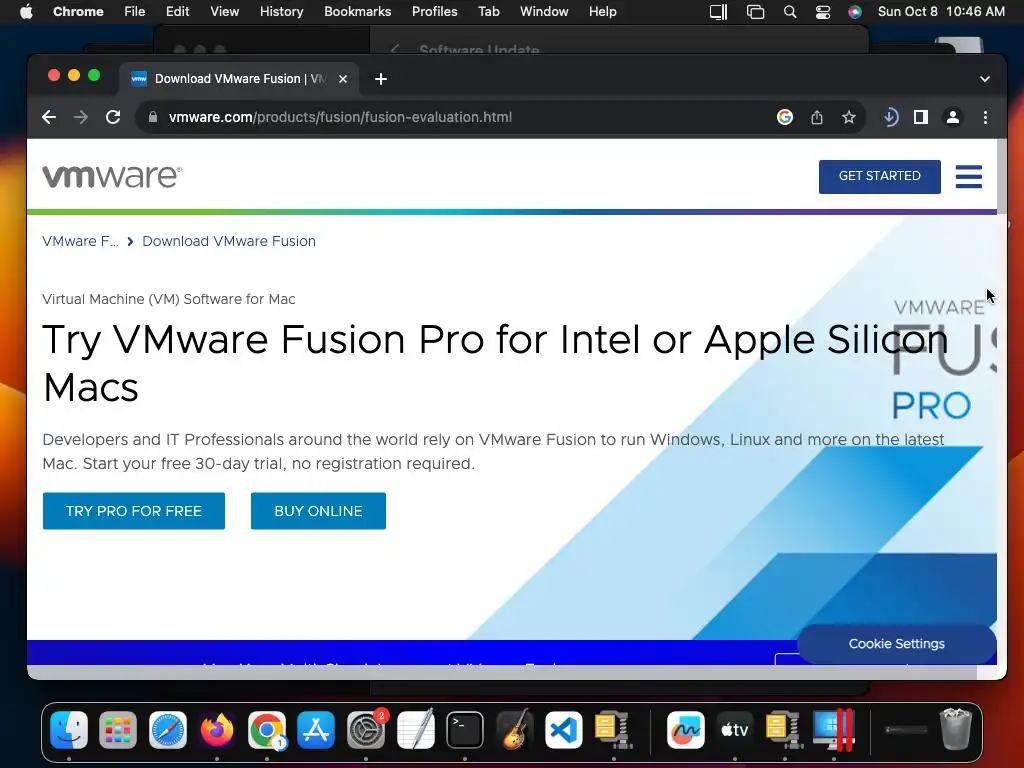Open Cookie Settings

coord(897,643)
